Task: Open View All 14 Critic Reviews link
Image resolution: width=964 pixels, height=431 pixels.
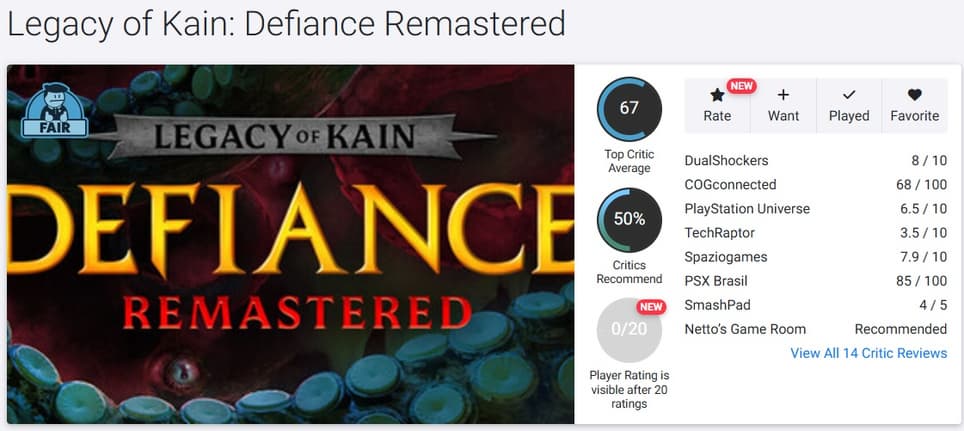Action: [x=868, y=353]
